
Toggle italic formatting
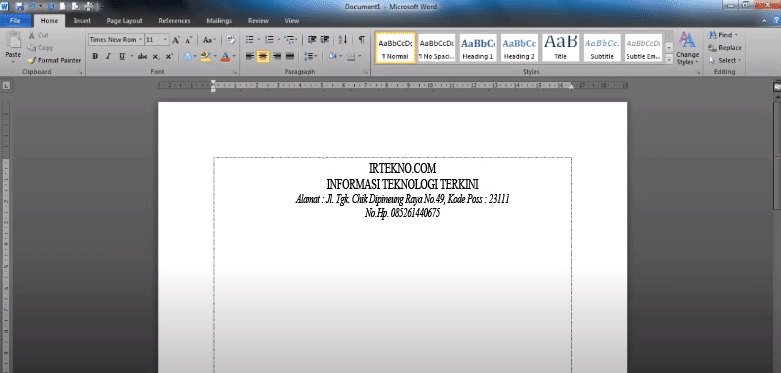[x=108, y=56]
